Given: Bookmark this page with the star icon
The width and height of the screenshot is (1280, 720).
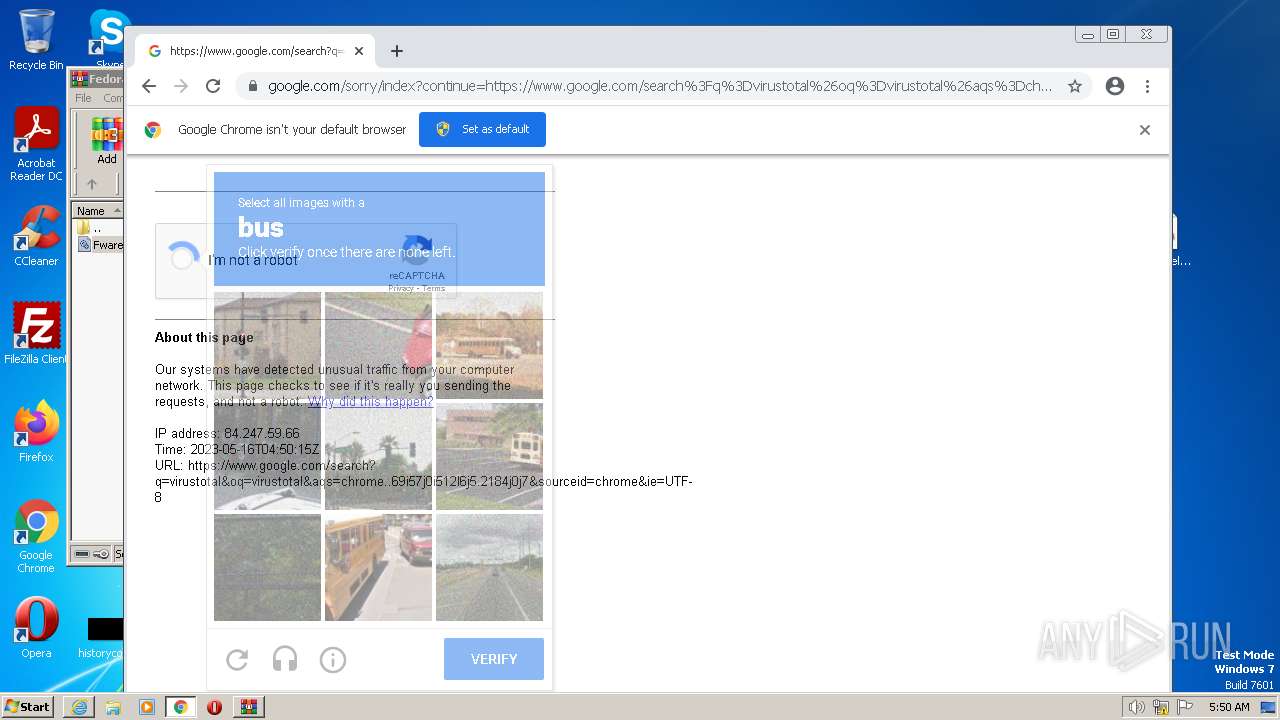Looking at the screenshot, I should (x=1075, y=86).
